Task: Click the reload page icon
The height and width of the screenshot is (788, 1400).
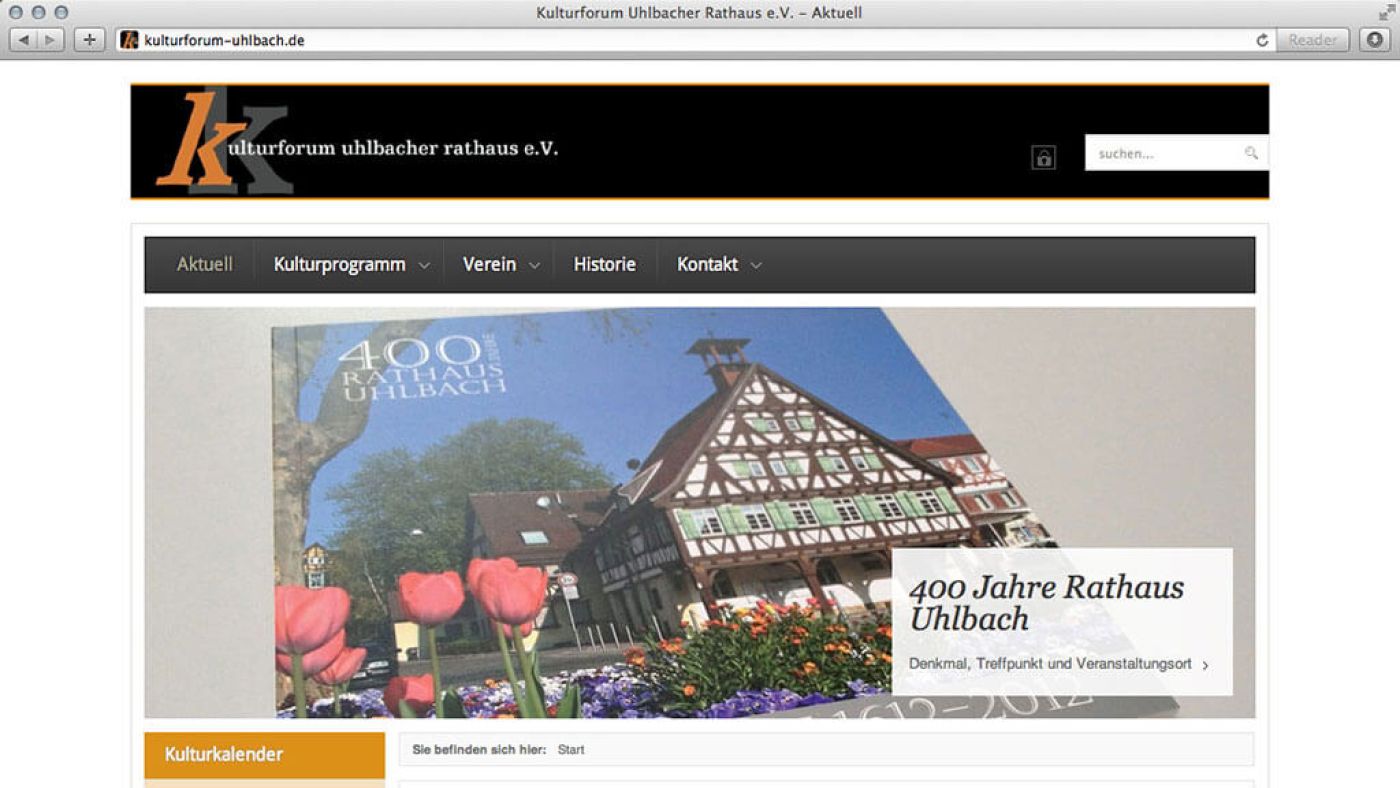Action: (x=1262, y=40)
